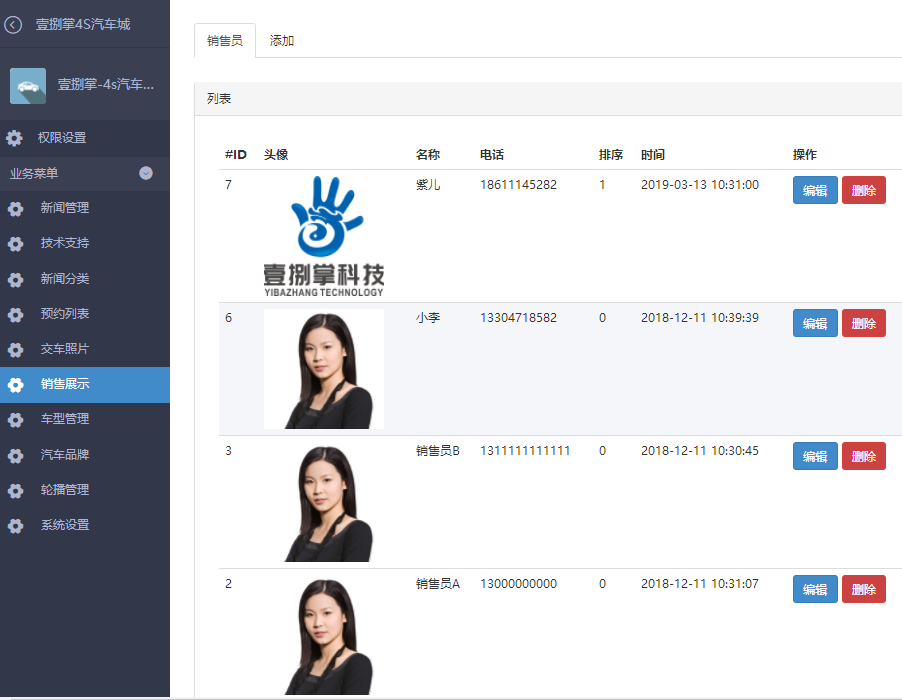Image resolution: width=902 pixels, height=700 pixels.
Task: Click 编辑 for 销售员B
Action: click(815, 456)
